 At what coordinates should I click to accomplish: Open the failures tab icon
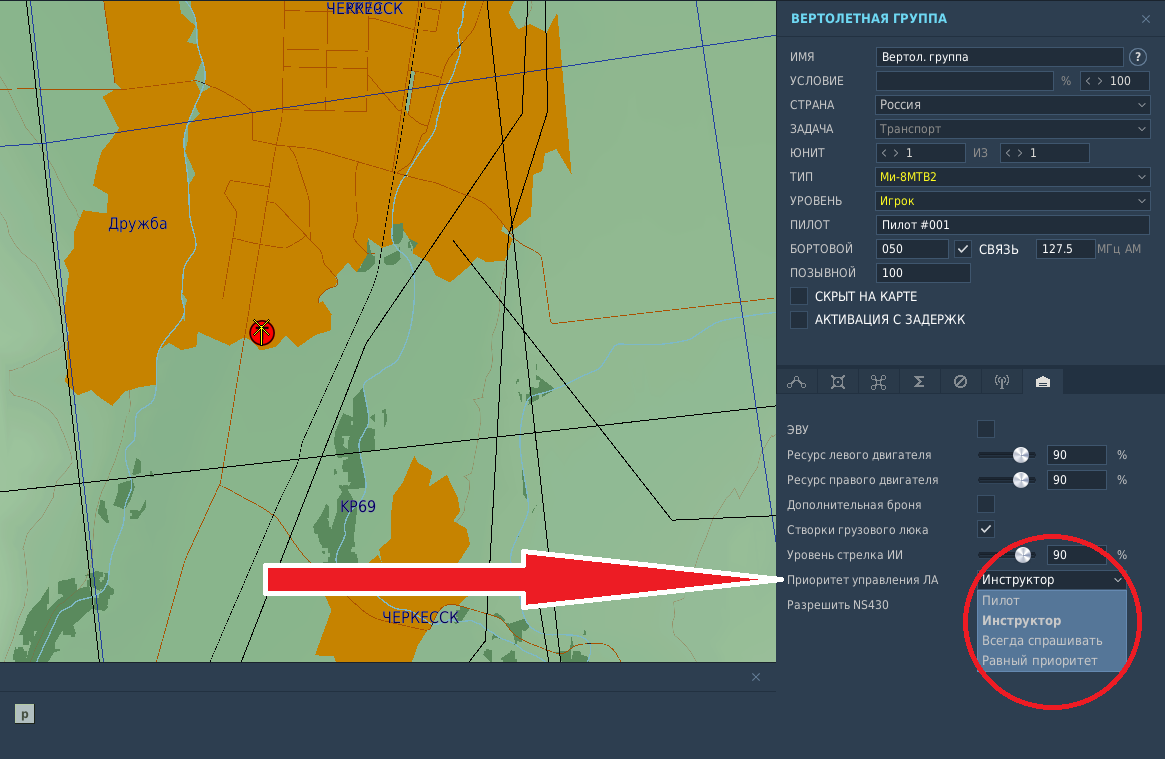coord(960,382)
